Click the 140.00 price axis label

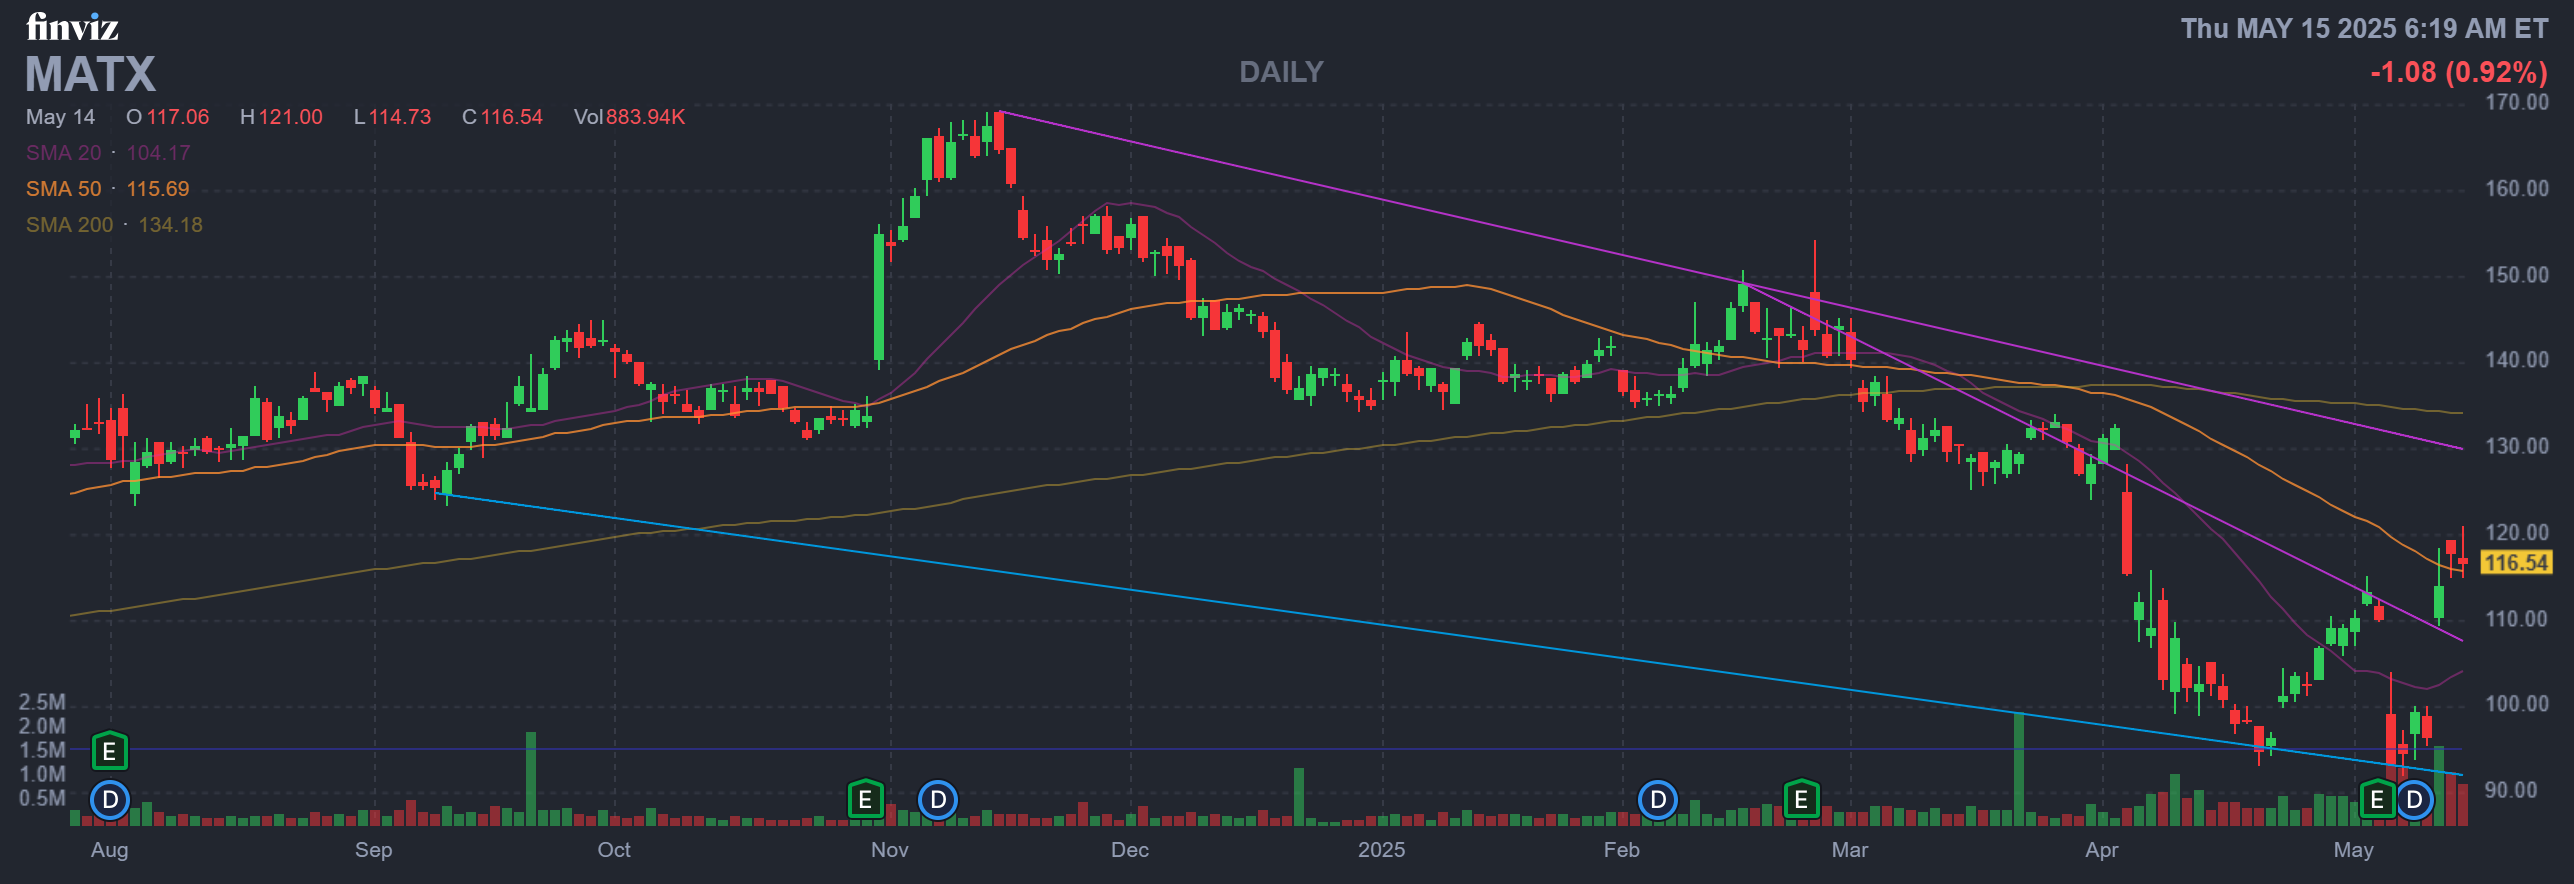2517,360
